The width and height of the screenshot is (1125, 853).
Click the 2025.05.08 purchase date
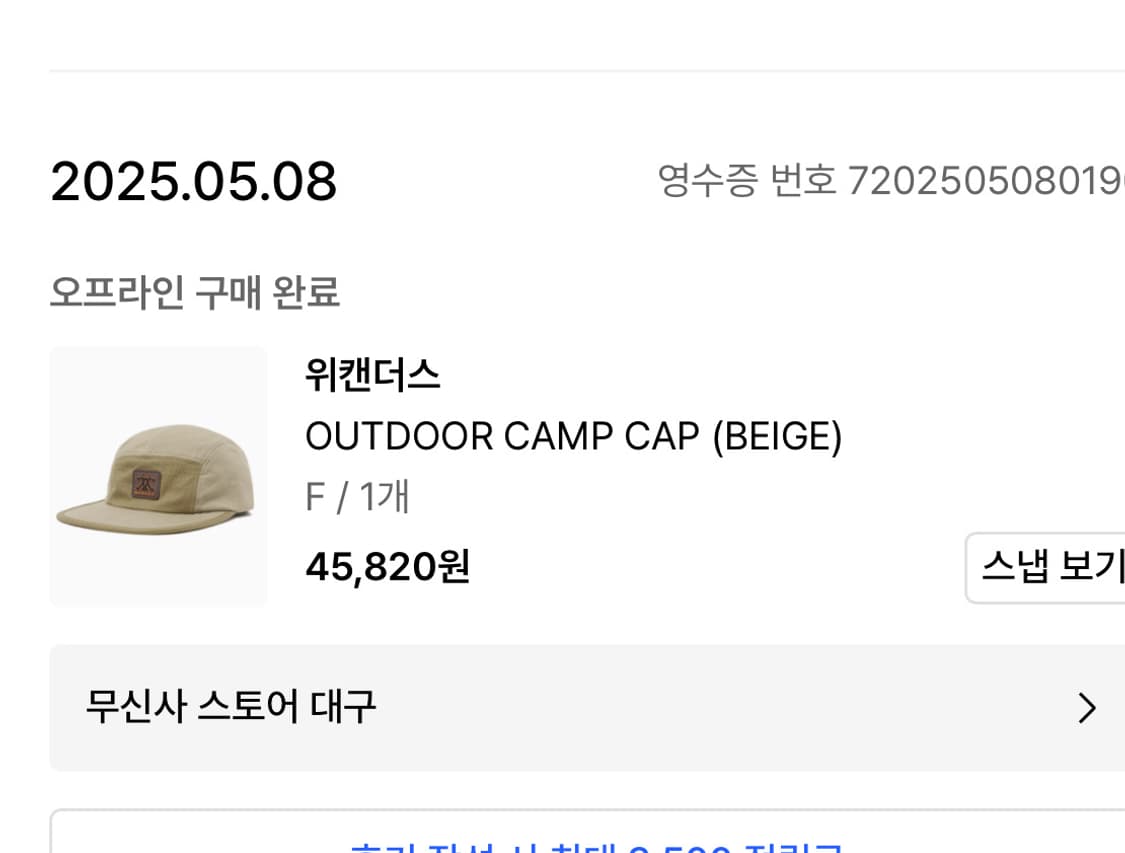pyautogui.click(x=194, y=183)
